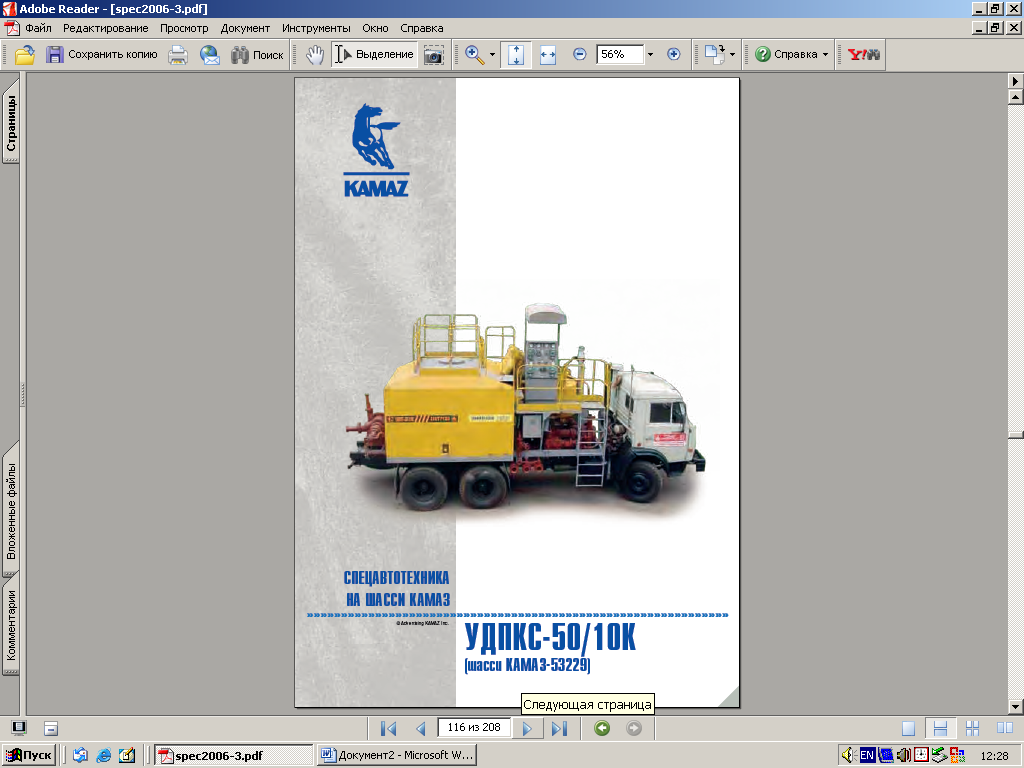The height and width of the screenshot is (768, 1024).
Task: Toggle Fit Width view button
Action: point(548,55)
